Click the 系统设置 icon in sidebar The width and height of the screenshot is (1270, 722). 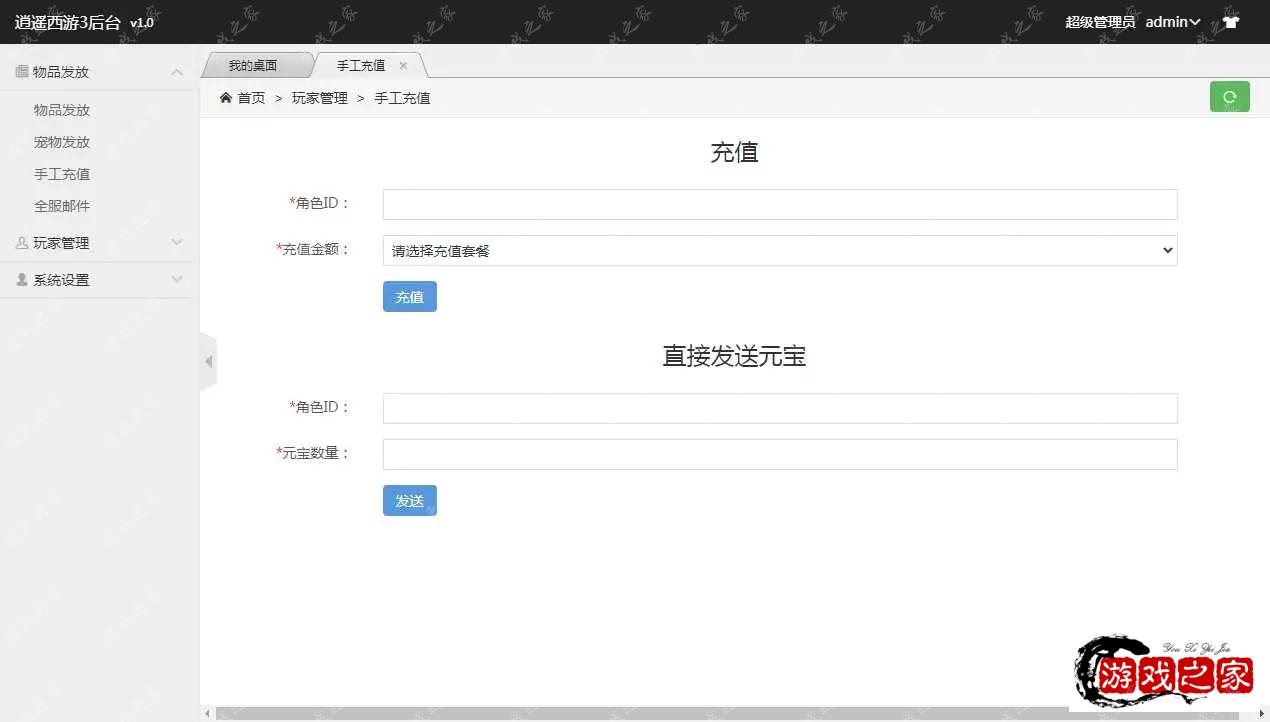tap(24, 279)
